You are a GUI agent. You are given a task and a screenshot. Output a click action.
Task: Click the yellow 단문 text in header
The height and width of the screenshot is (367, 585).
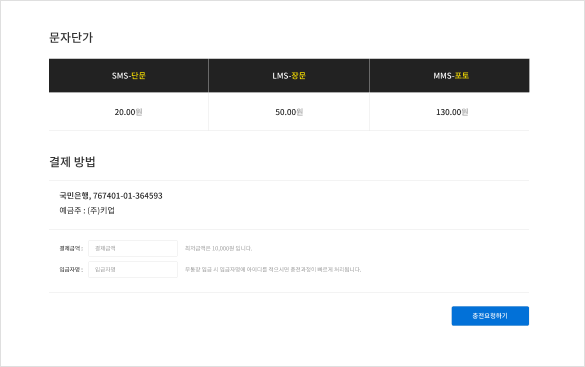138,75
